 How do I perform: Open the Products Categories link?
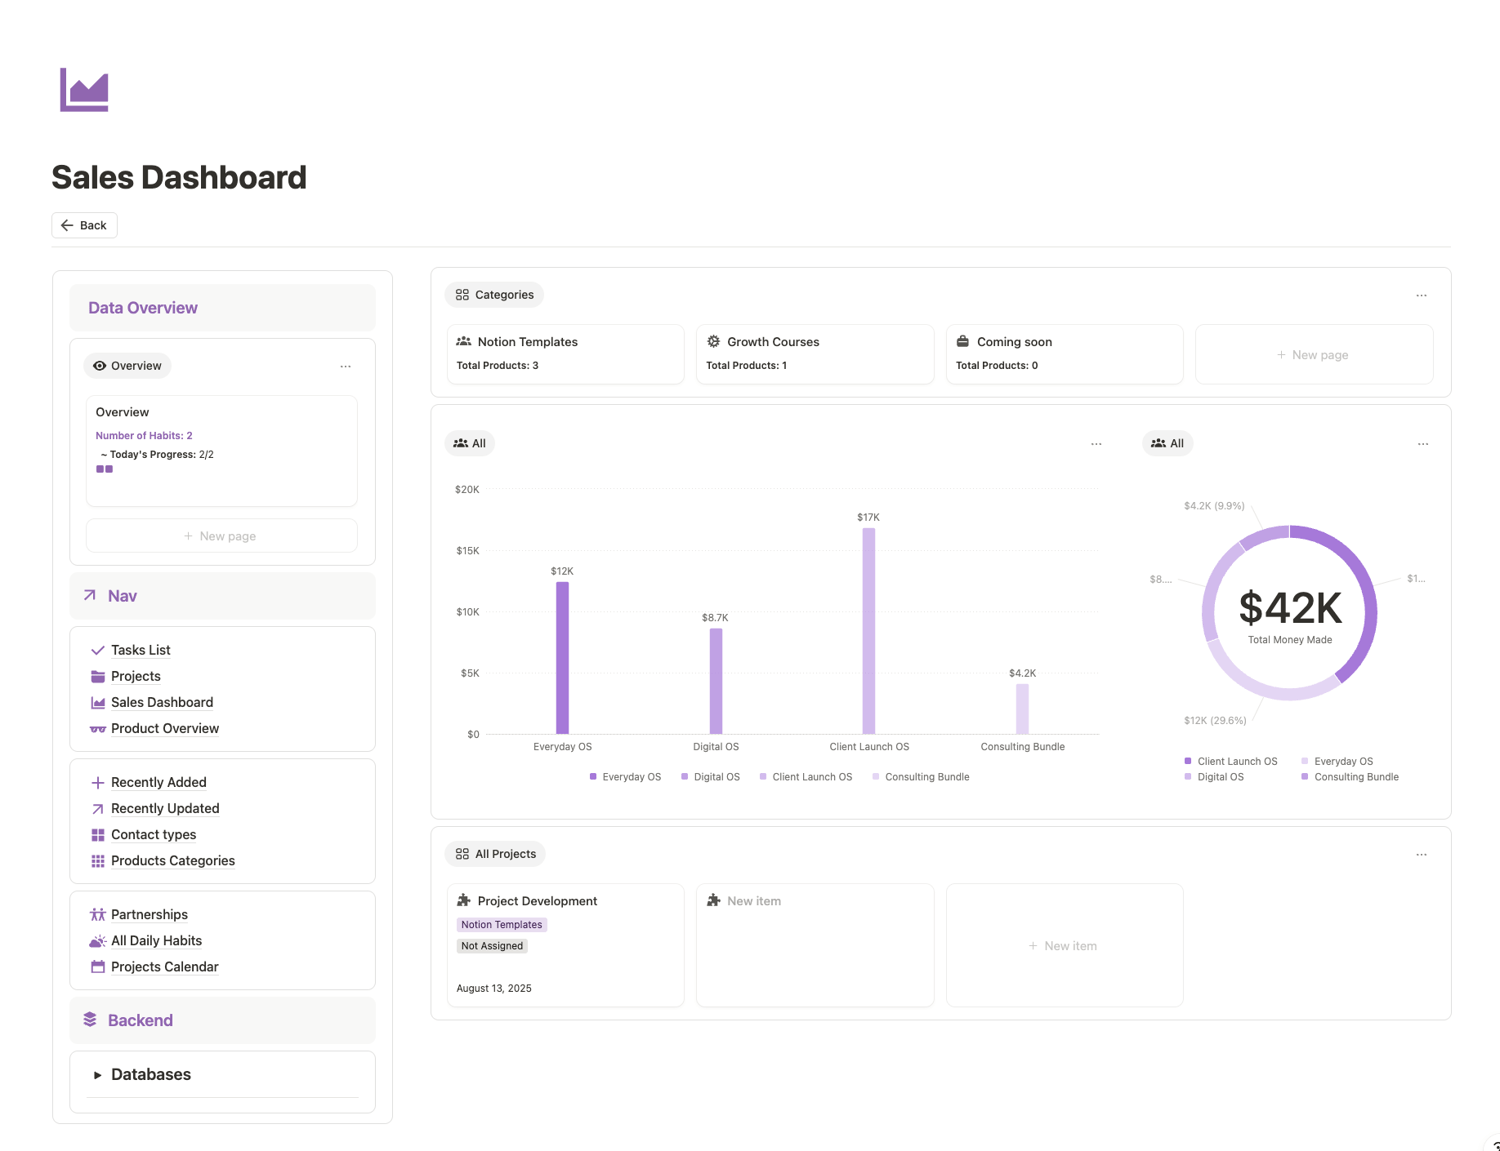173,860
